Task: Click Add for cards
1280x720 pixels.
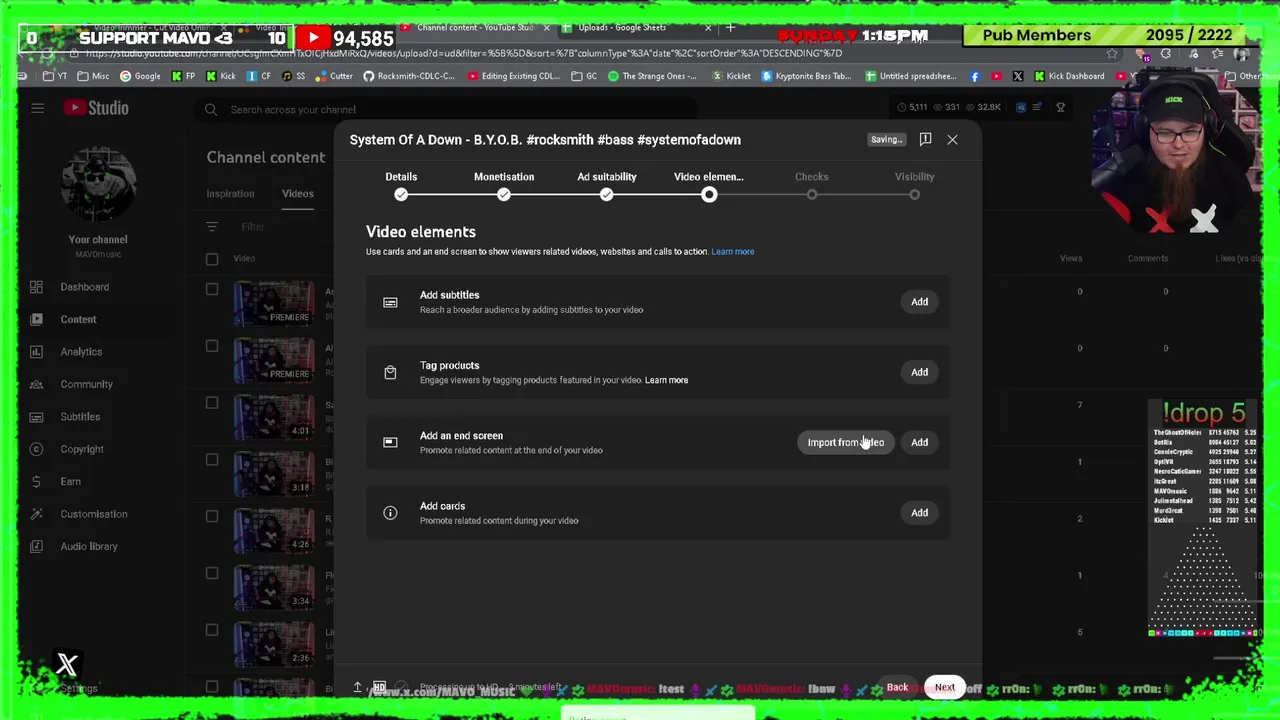Action: (x=919, y=513)
